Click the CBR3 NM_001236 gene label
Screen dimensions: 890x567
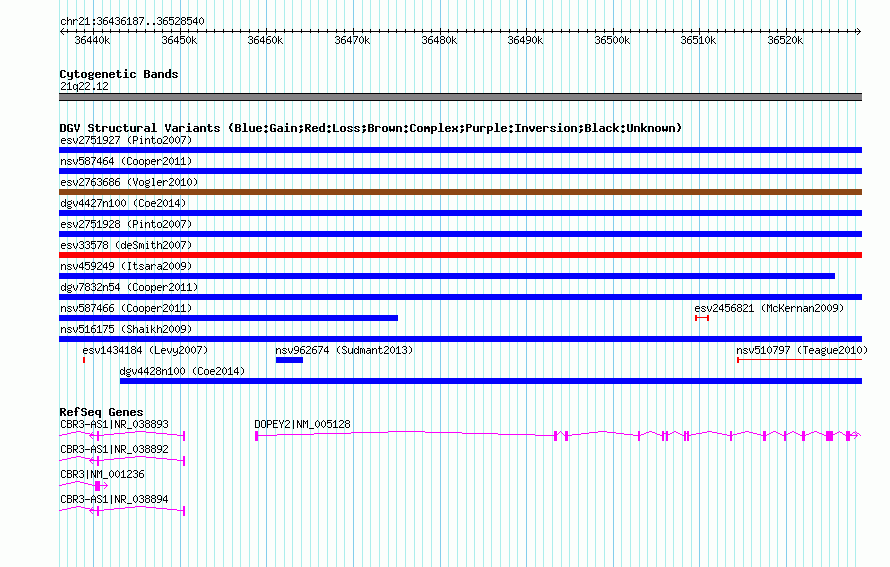(x=102, y=474)
